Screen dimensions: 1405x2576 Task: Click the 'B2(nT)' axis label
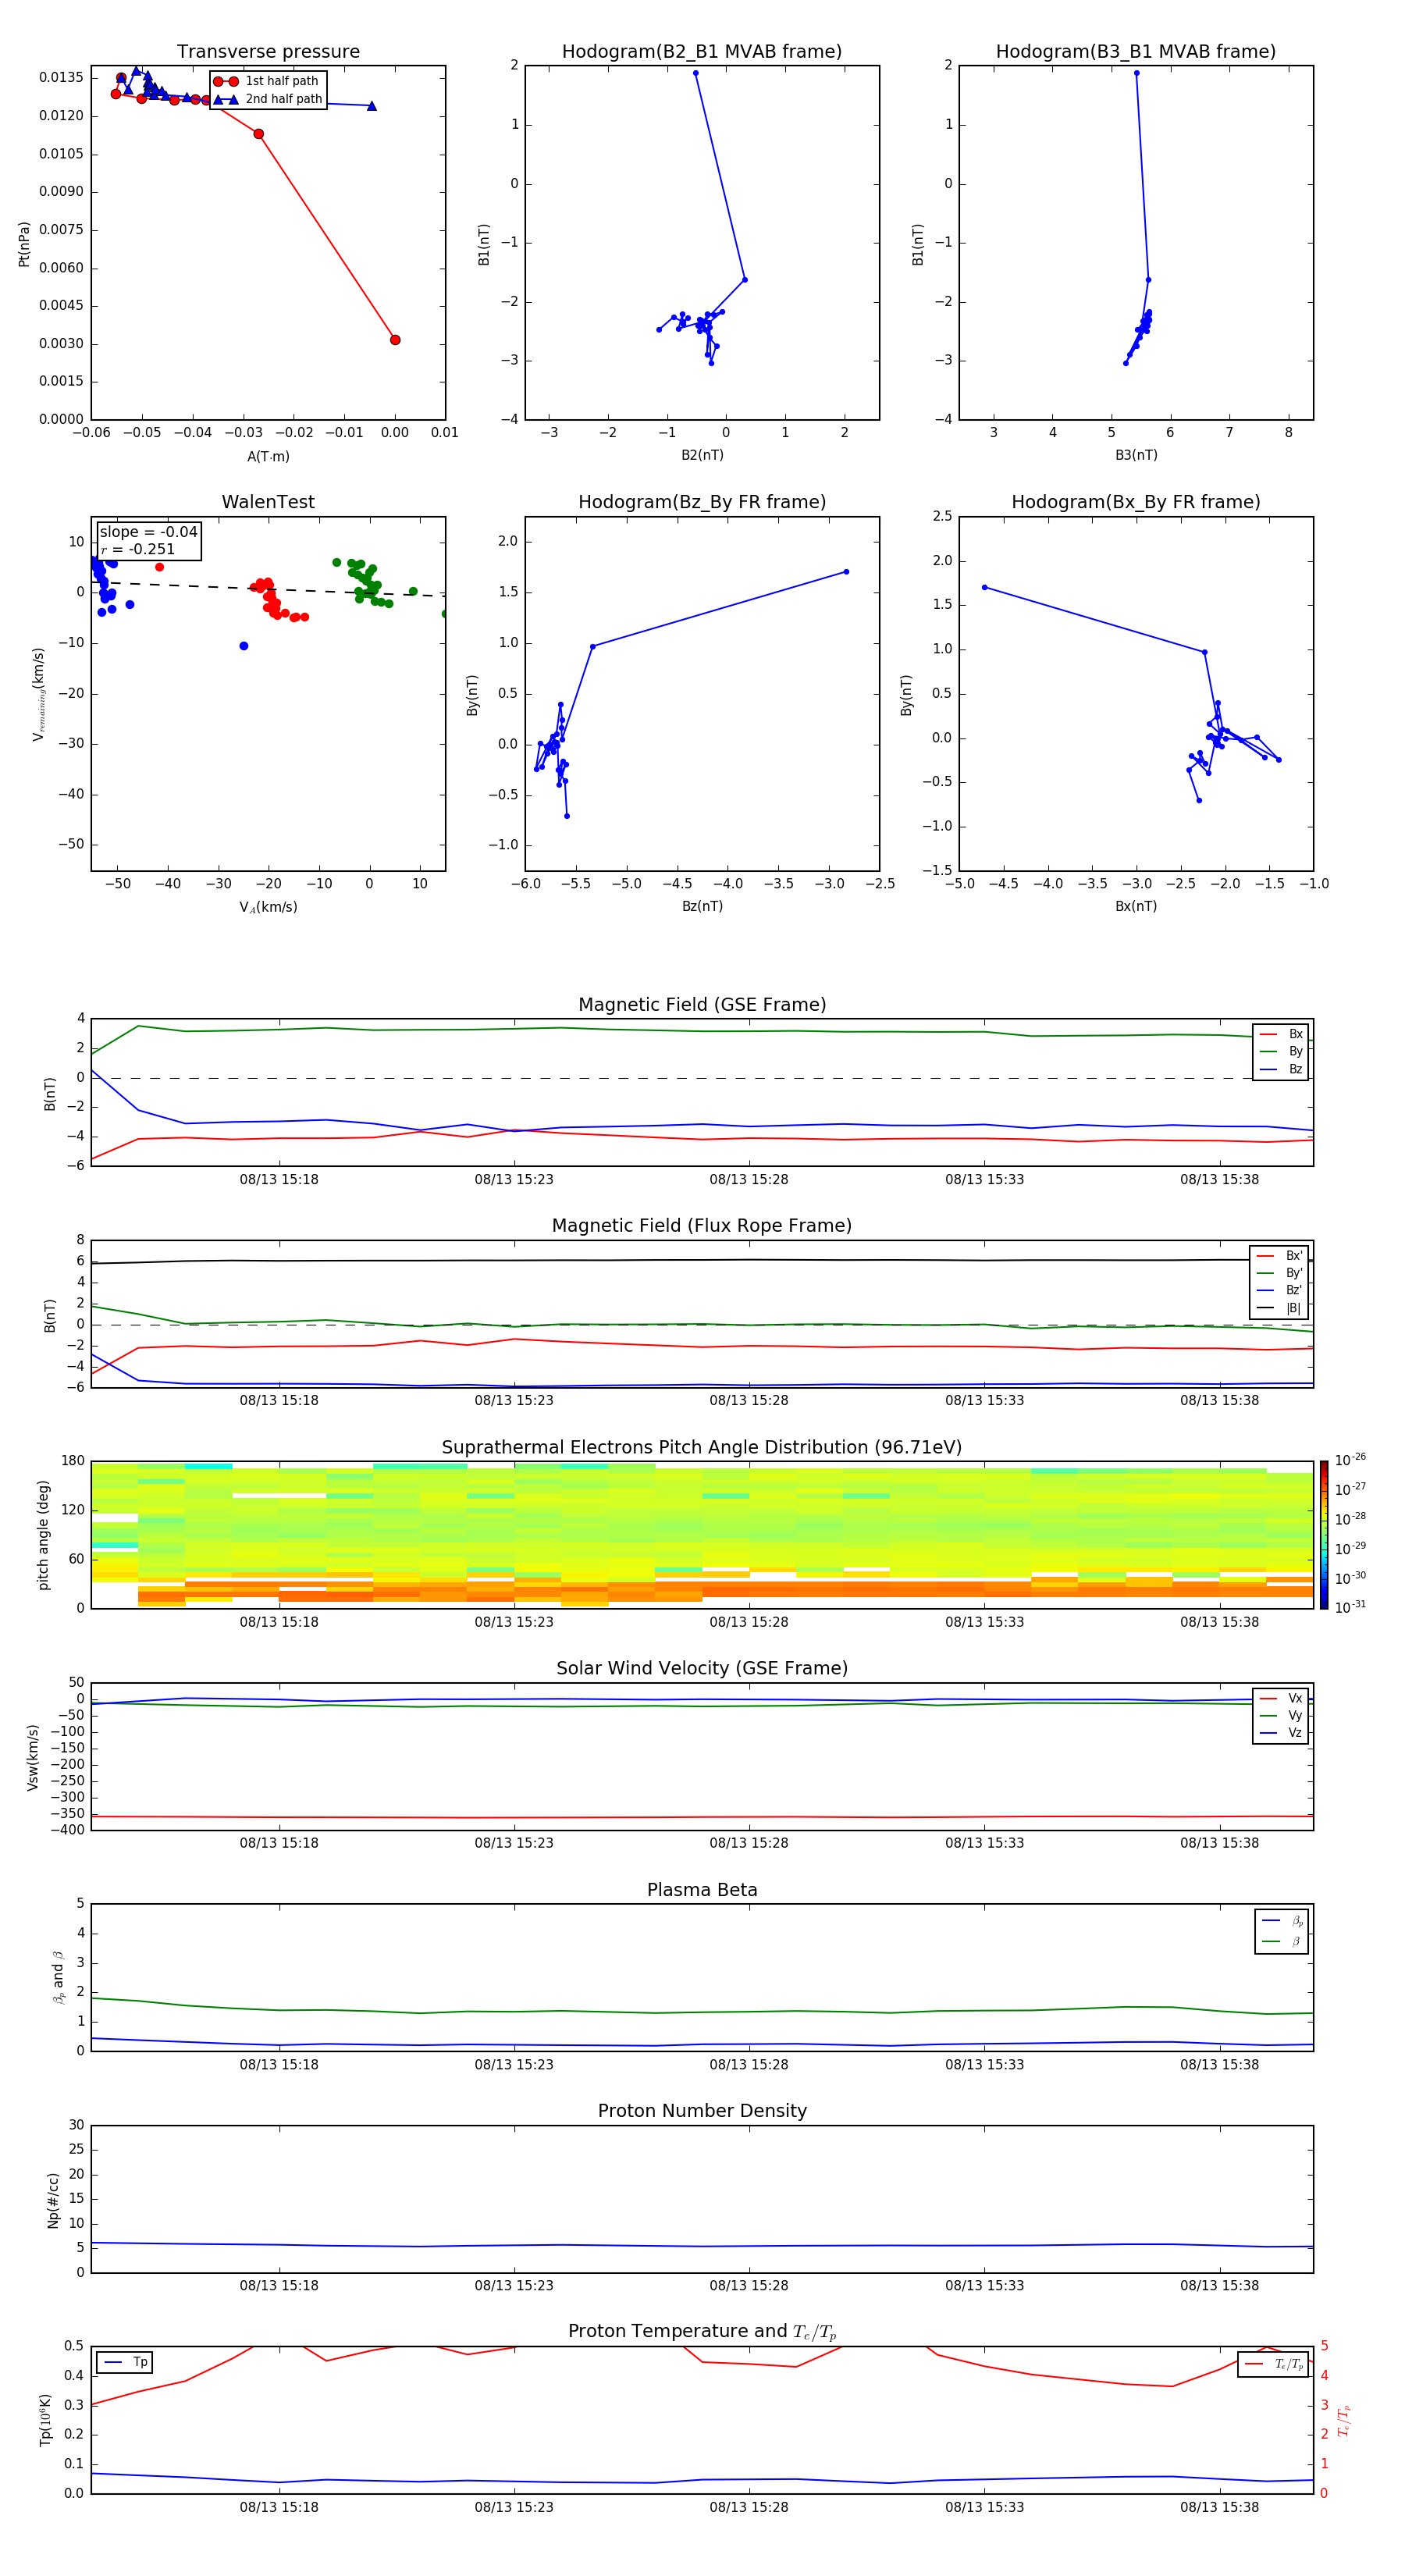(702, 455)
